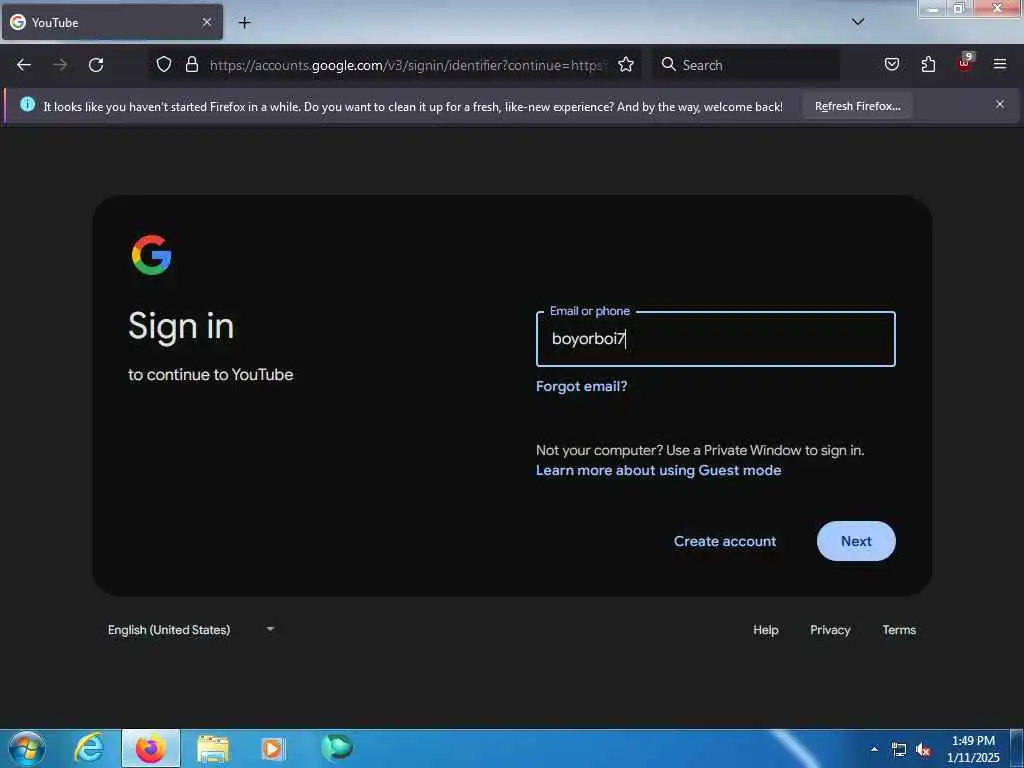Open the Privacy link
Screen dimensions: 1024x768
[830, 630]
